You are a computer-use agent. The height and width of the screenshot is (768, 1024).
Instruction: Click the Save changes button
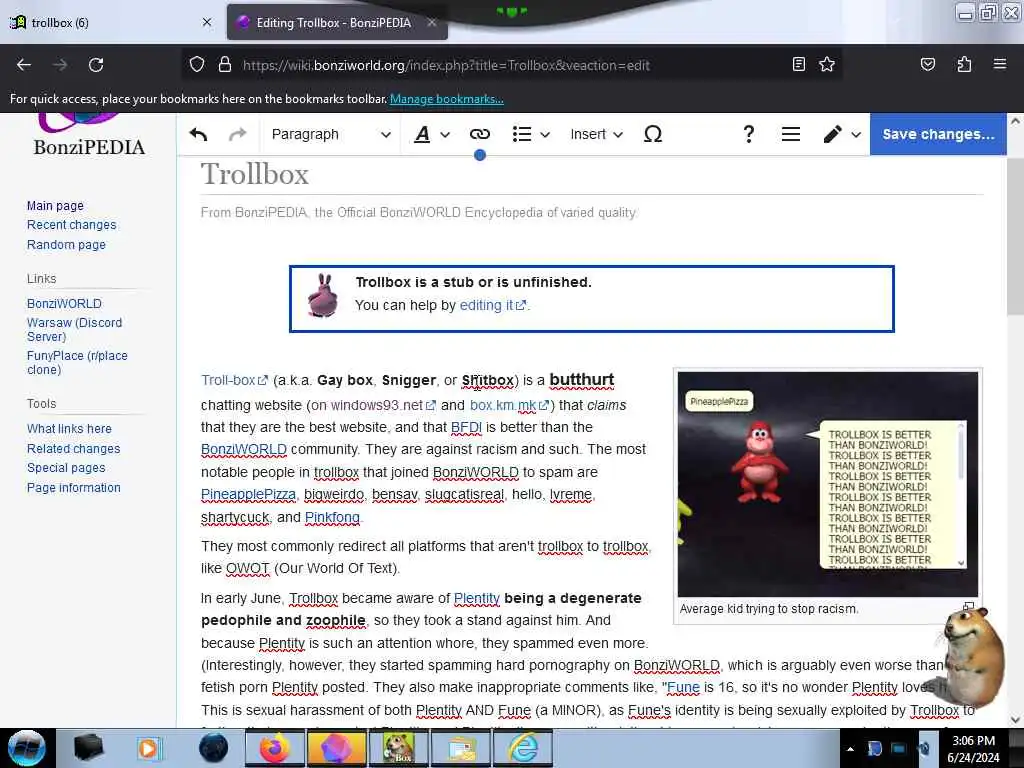click(938, 135)
